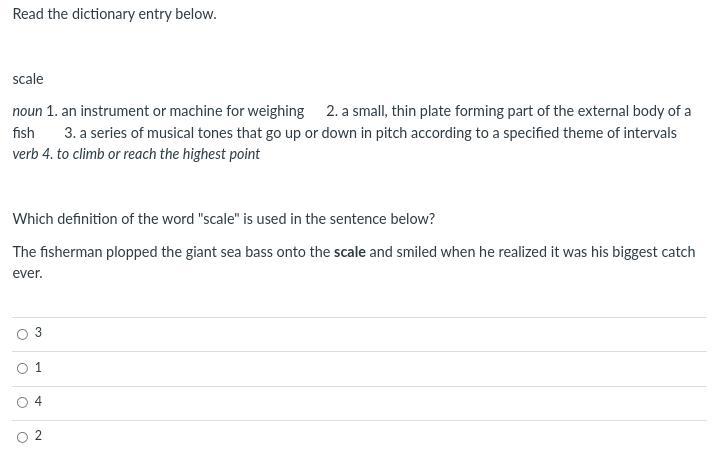Click the word "fisherman" in the sentence
This screenshot has width=721, height=464.
(71, 252)
